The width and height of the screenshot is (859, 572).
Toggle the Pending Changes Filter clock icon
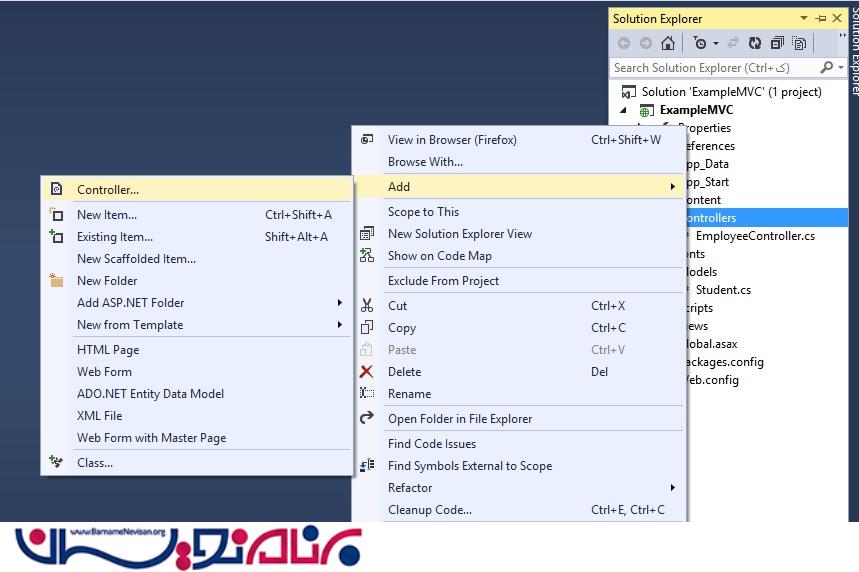[700, 43]
